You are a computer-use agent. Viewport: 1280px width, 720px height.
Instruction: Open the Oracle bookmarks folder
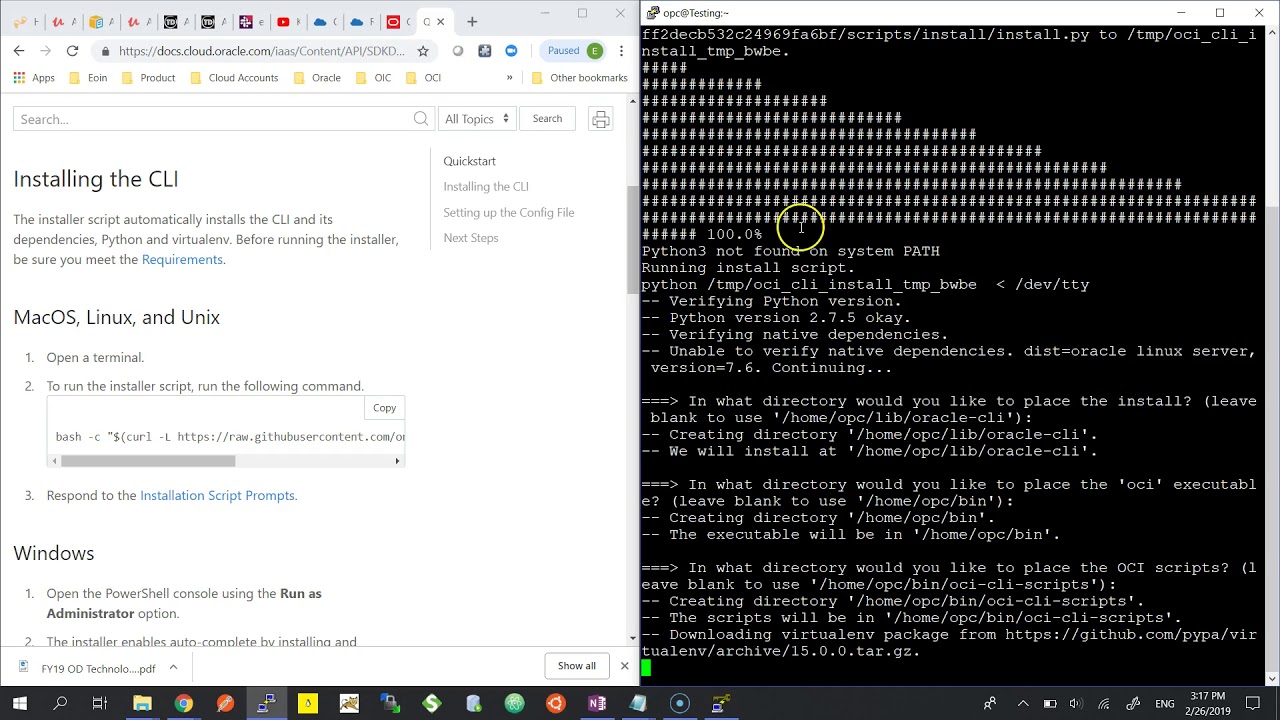pos(317,77)
